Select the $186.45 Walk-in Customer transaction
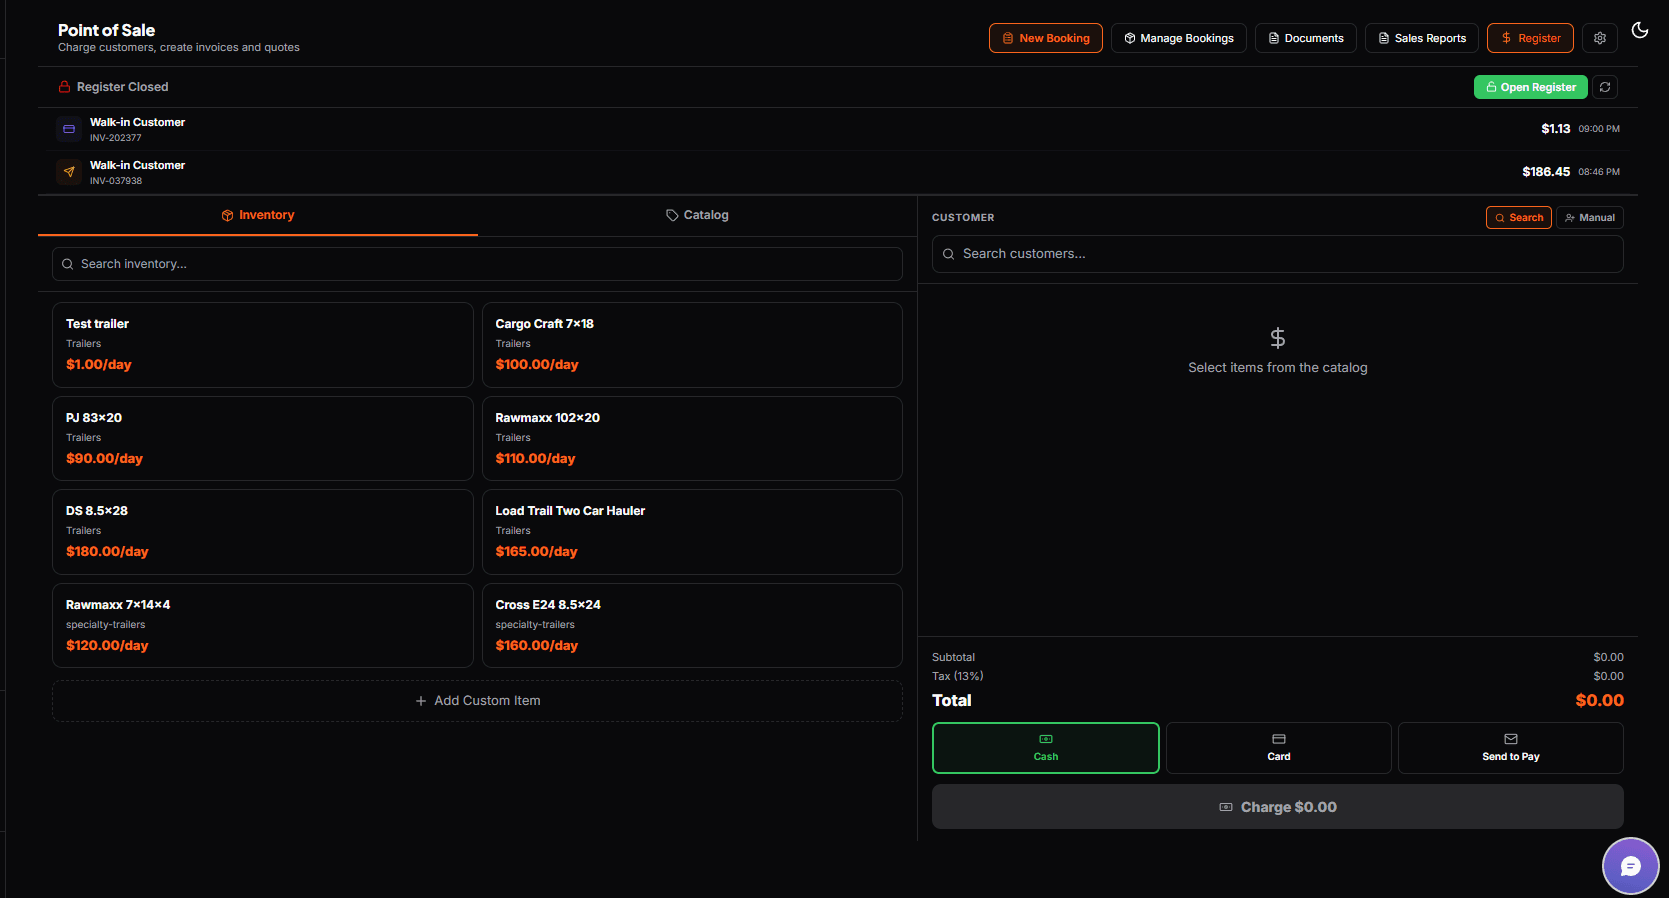This screenshot has height=898, width=1669. 838,172
